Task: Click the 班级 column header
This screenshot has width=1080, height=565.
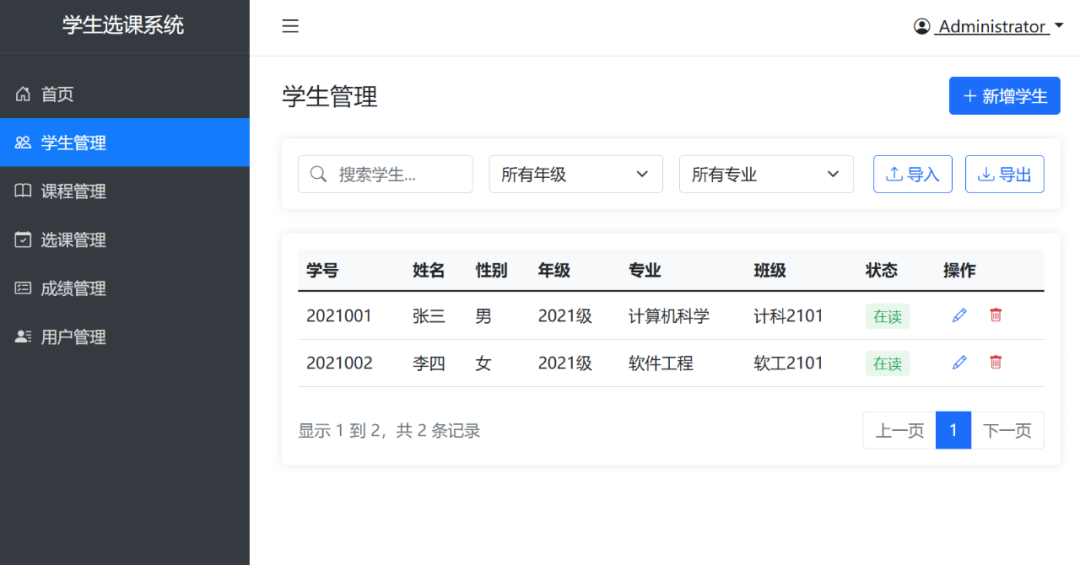Action: [x=770, y=270]
